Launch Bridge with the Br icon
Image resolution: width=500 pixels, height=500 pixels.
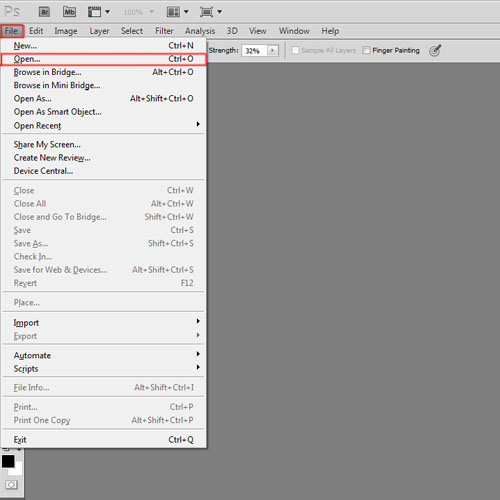point(44,12)
